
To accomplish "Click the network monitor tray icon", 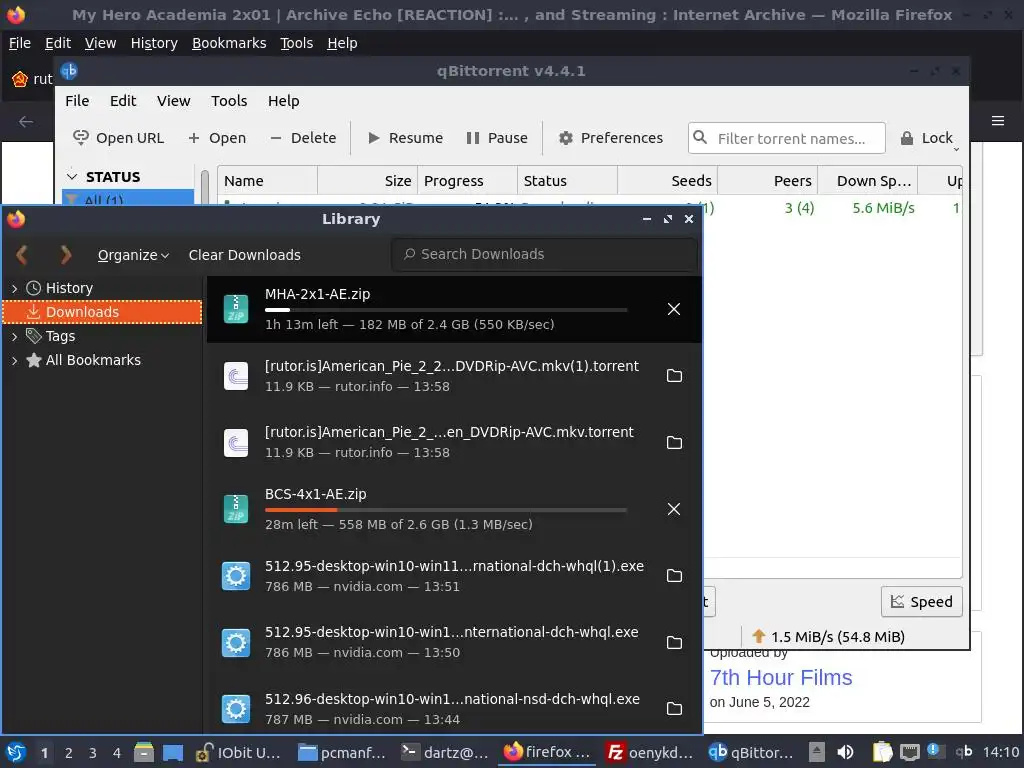I will (x=909, y=752).
